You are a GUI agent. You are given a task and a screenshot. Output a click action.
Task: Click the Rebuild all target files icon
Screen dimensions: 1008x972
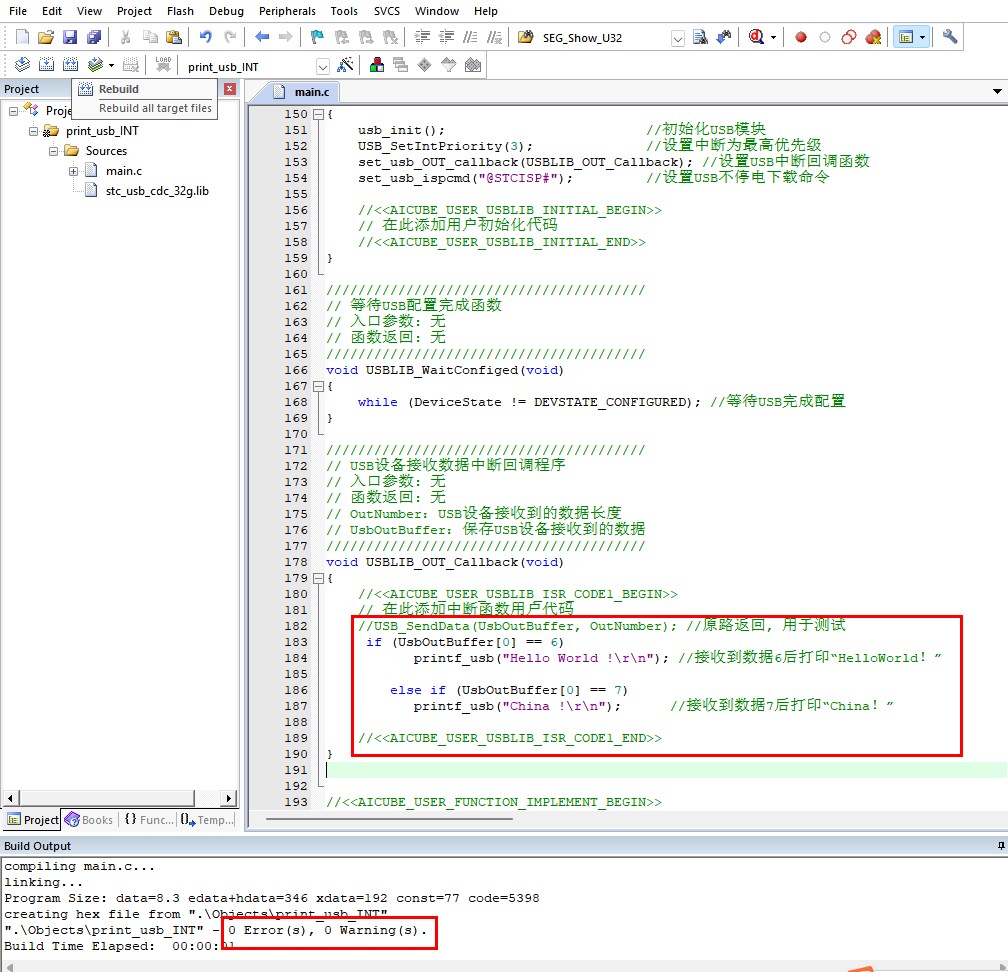click(x=70, y=64)
